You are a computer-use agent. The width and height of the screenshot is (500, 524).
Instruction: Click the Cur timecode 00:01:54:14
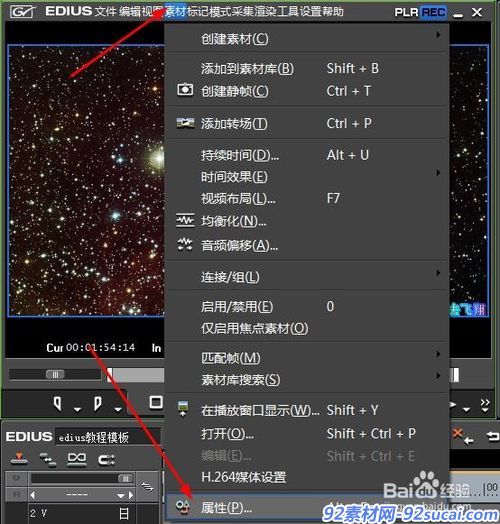[100, 348]
